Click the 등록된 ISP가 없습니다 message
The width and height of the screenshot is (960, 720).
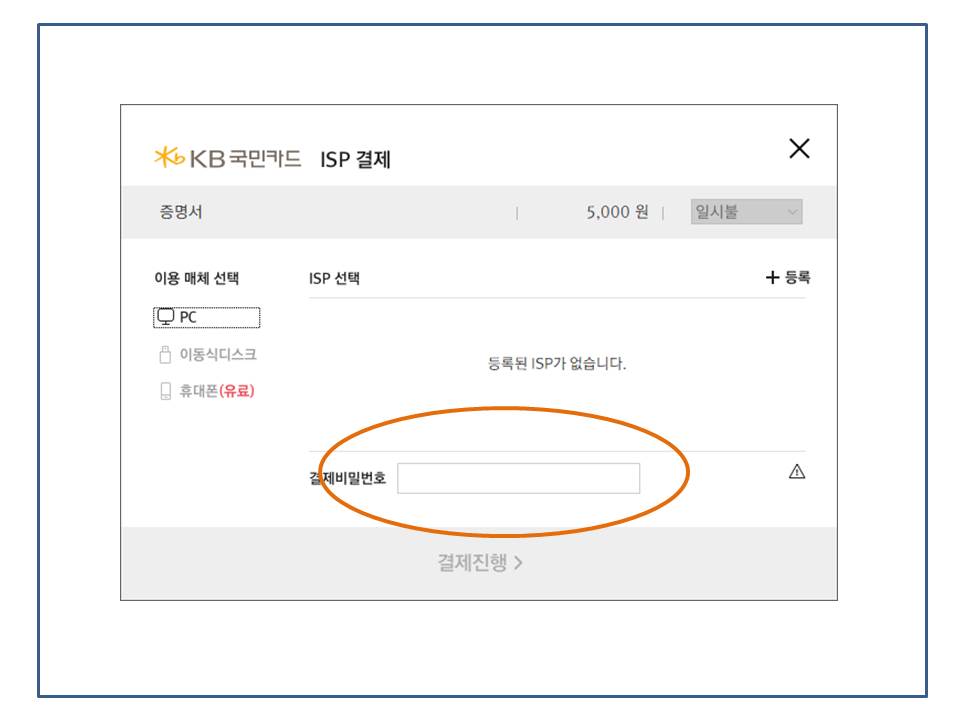[x=556, y=364]
